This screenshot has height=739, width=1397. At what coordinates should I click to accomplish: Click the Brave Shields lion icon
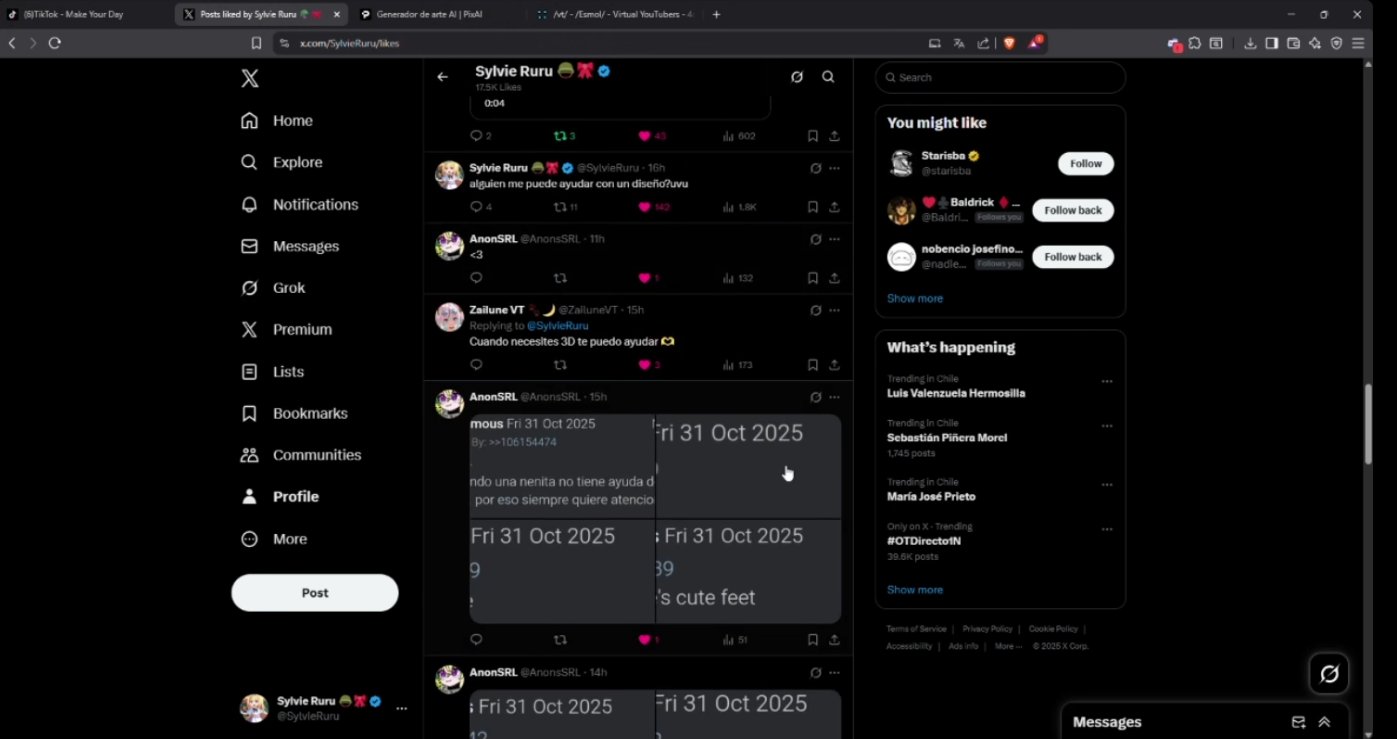pos(1009,43)
